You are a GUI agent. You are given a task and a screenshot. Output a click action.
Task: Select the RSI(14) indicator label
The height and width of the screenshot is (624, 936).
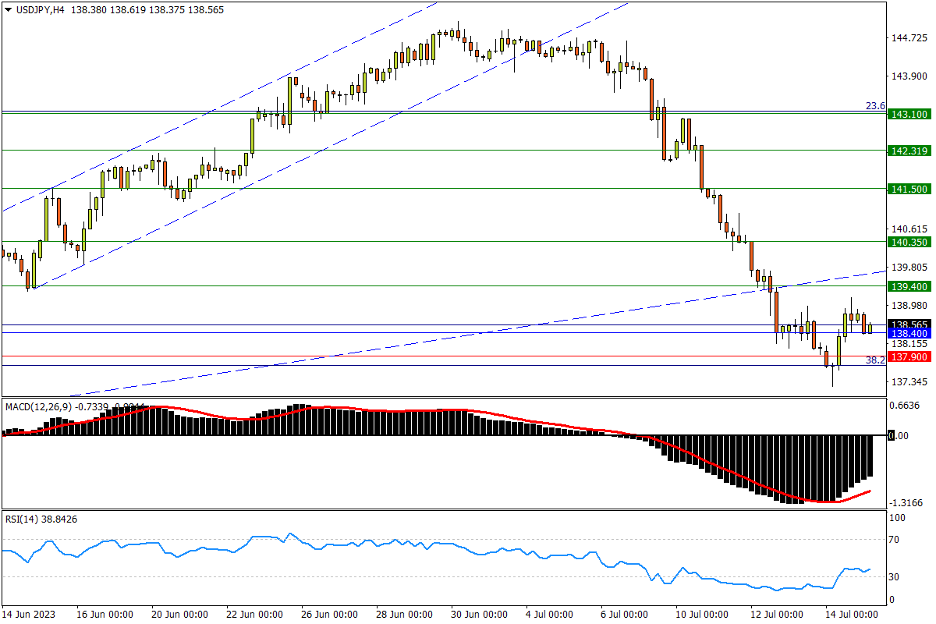point(23,519)
